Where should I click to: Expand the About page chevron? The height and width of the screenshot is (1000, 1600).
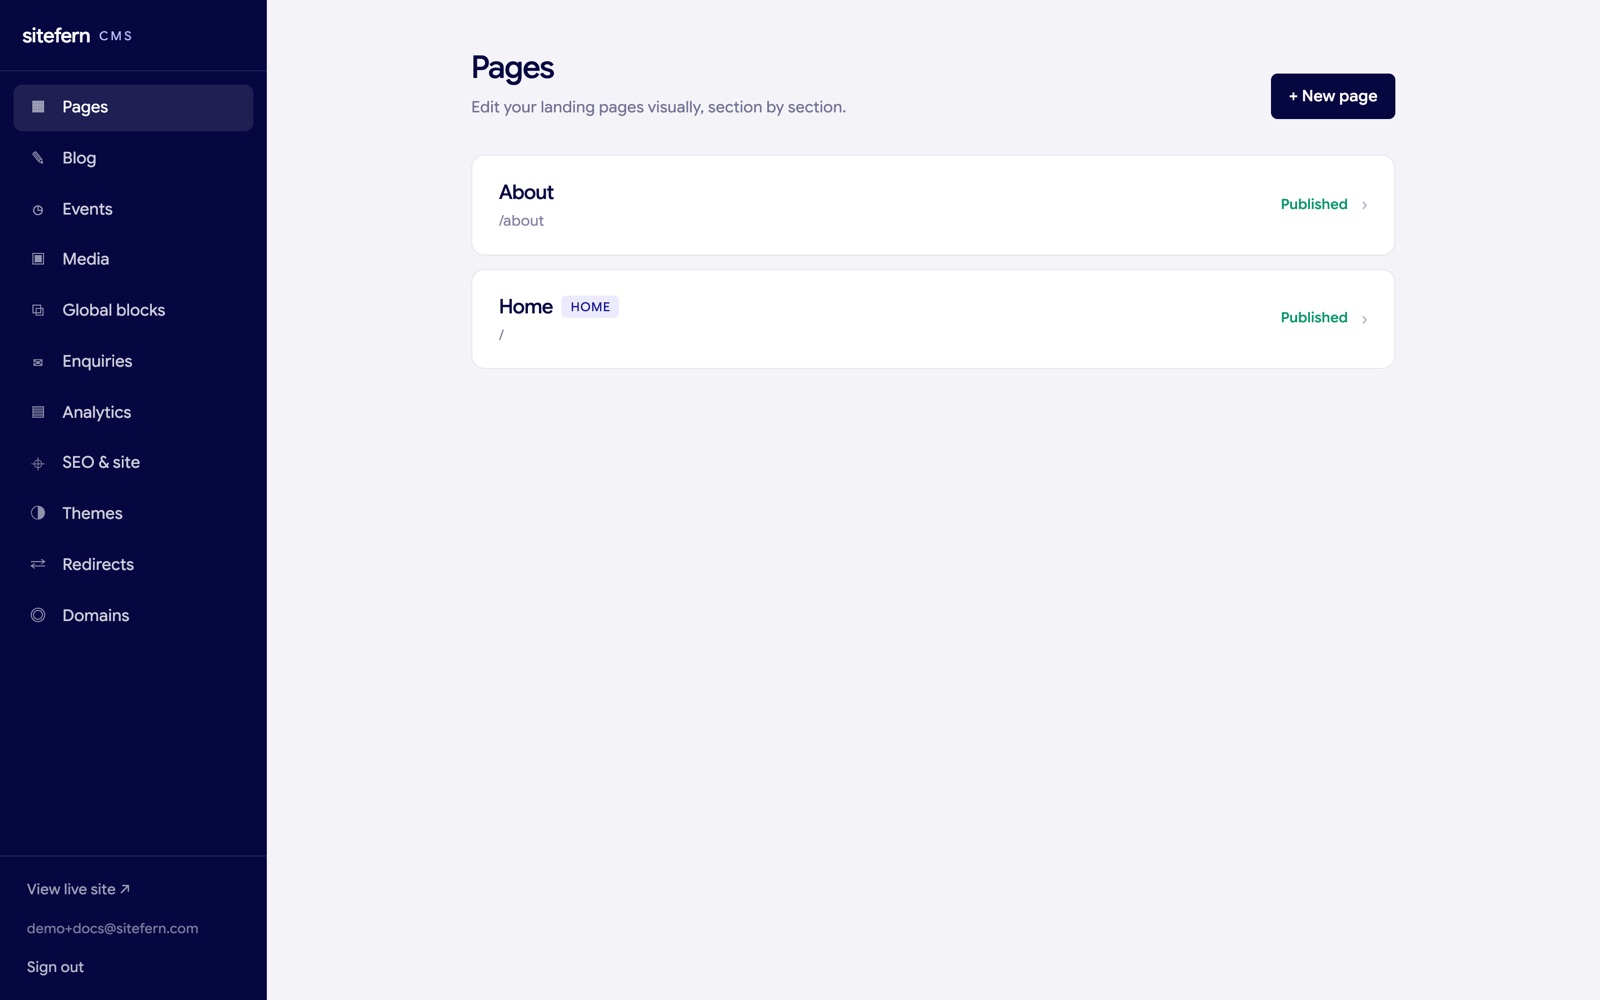coord(1364,205)
